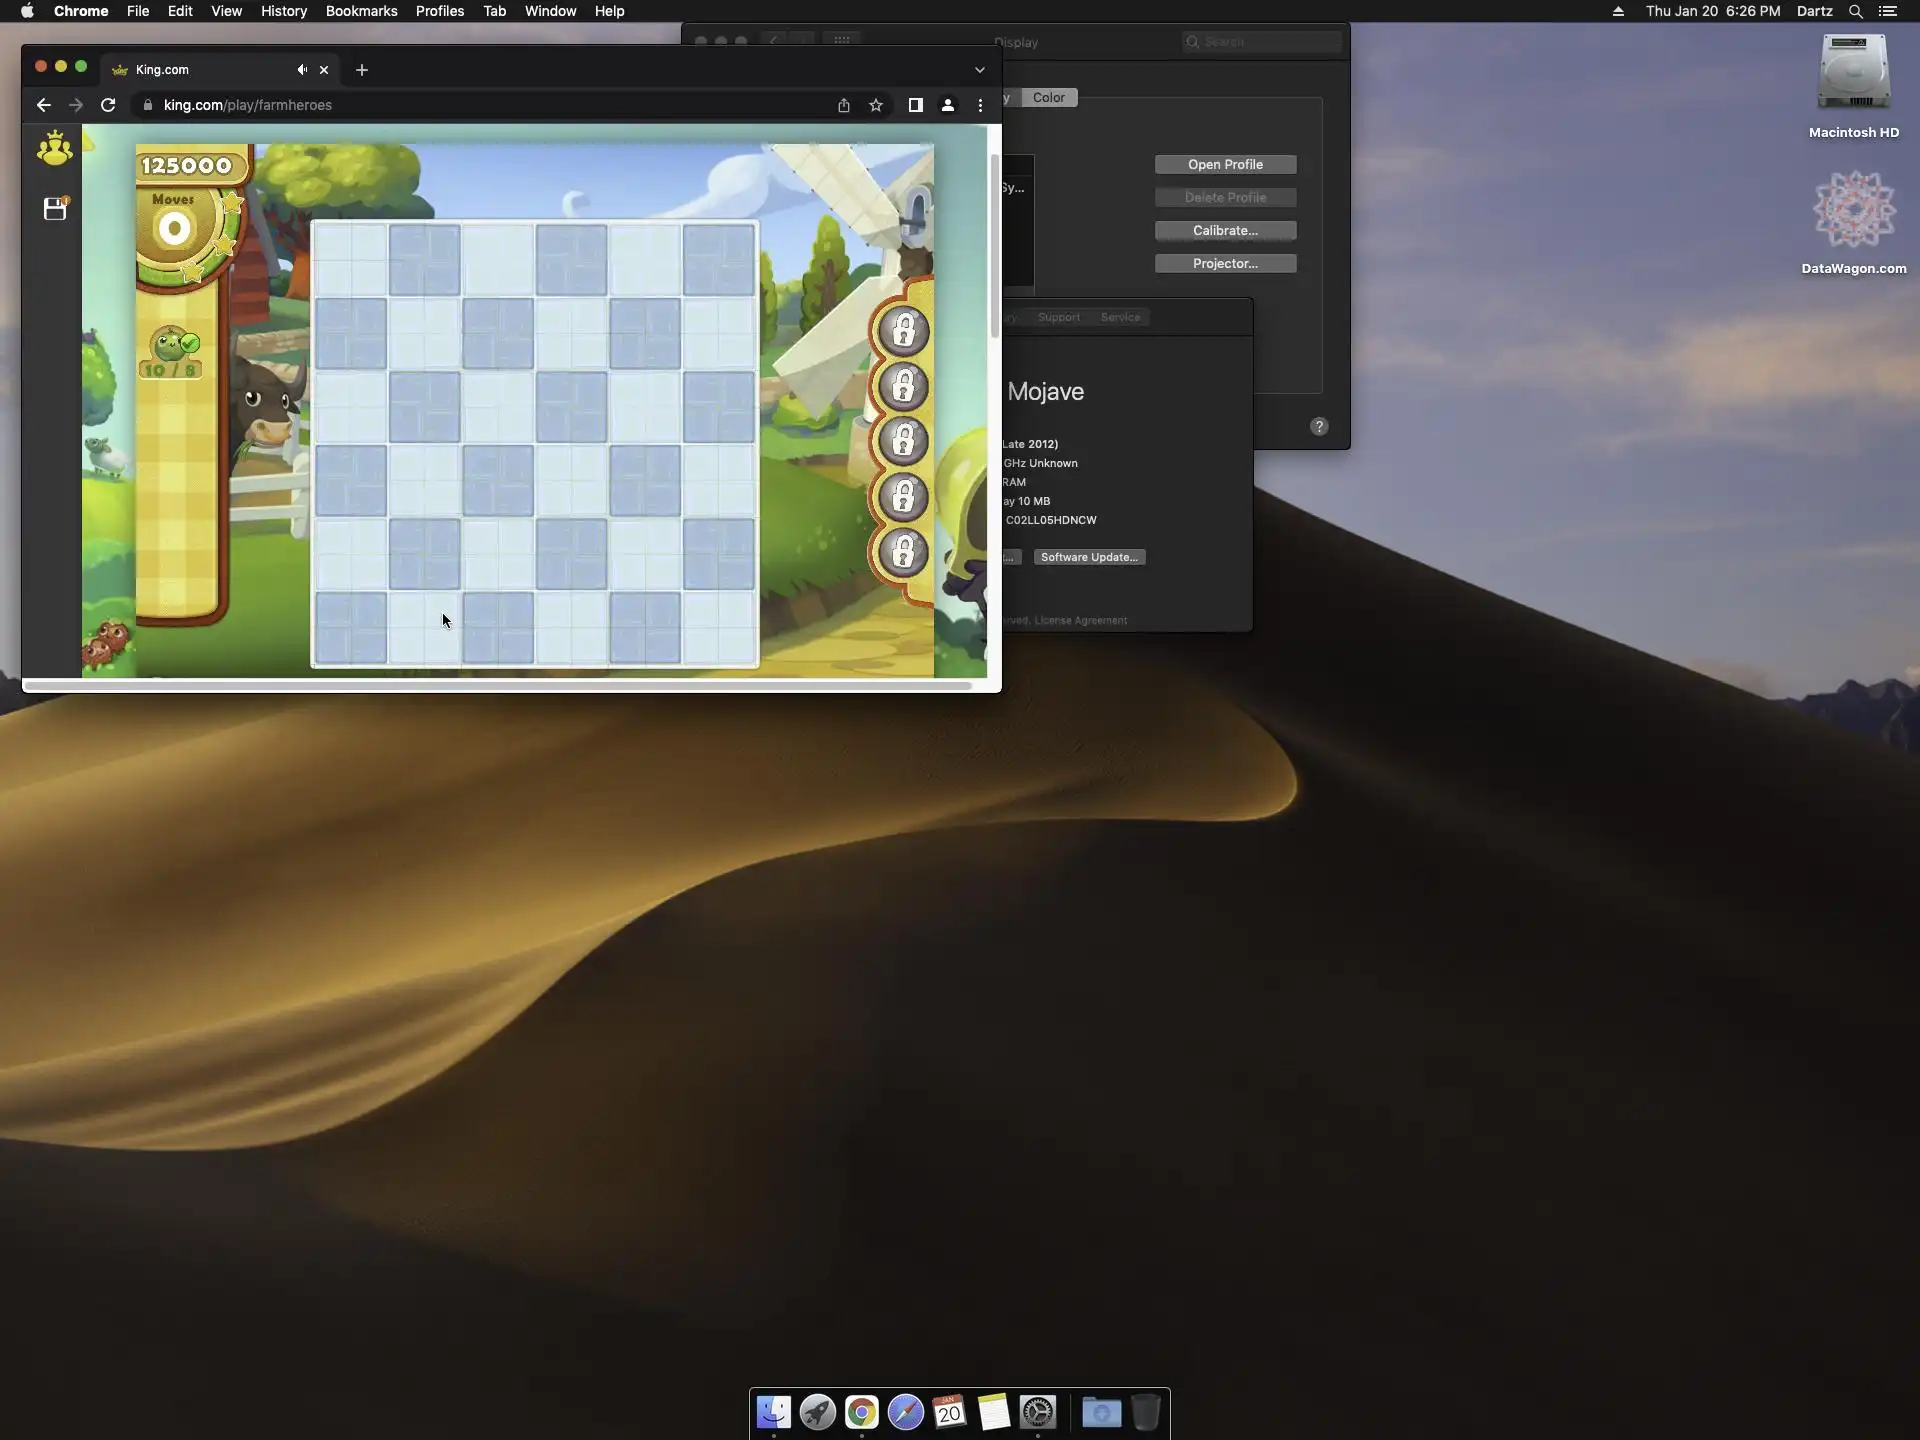Click the Software Update... button
Screen dimensions: 1920x1440
coord(1089,557)
